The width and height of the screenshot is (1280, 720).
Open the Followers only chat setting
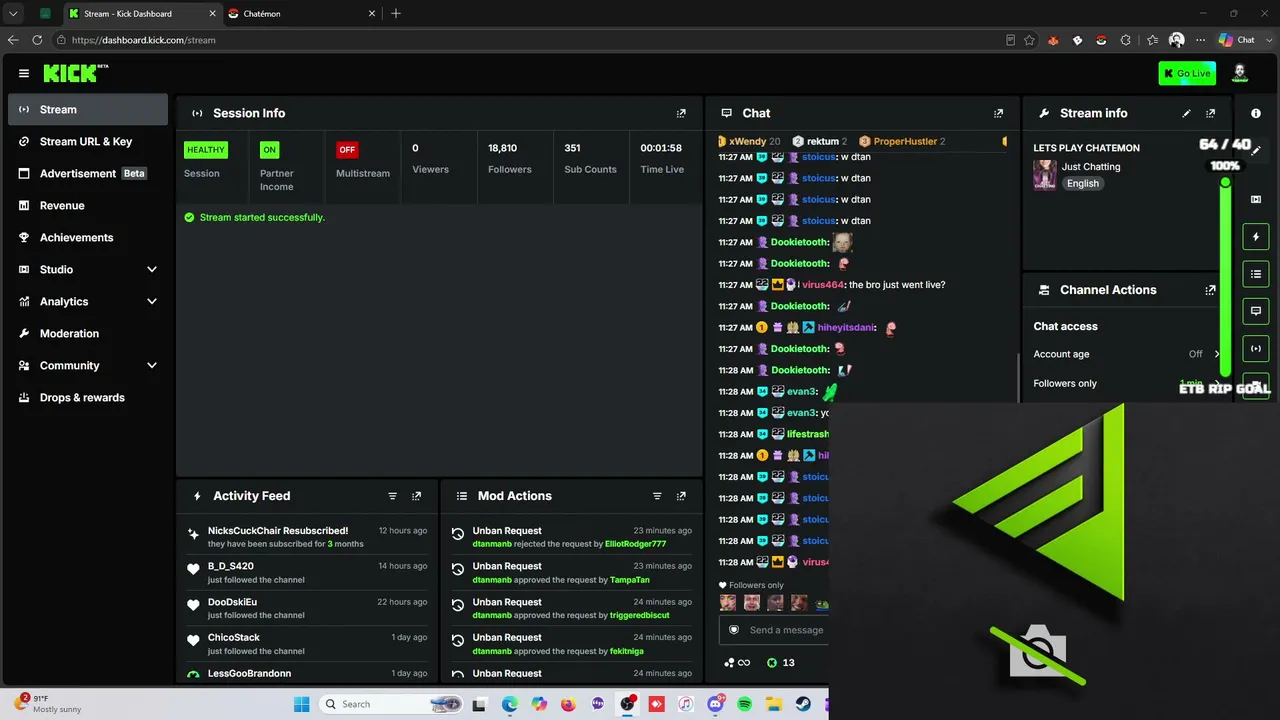tap(1127, 384)
